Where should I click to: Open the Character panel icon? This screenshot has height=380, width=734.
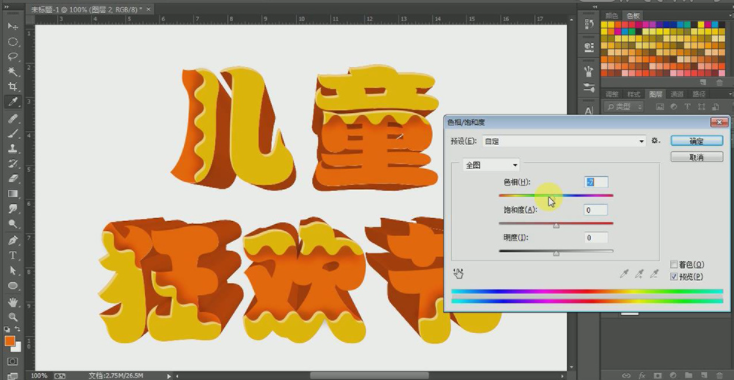click(x=589, y=110)
